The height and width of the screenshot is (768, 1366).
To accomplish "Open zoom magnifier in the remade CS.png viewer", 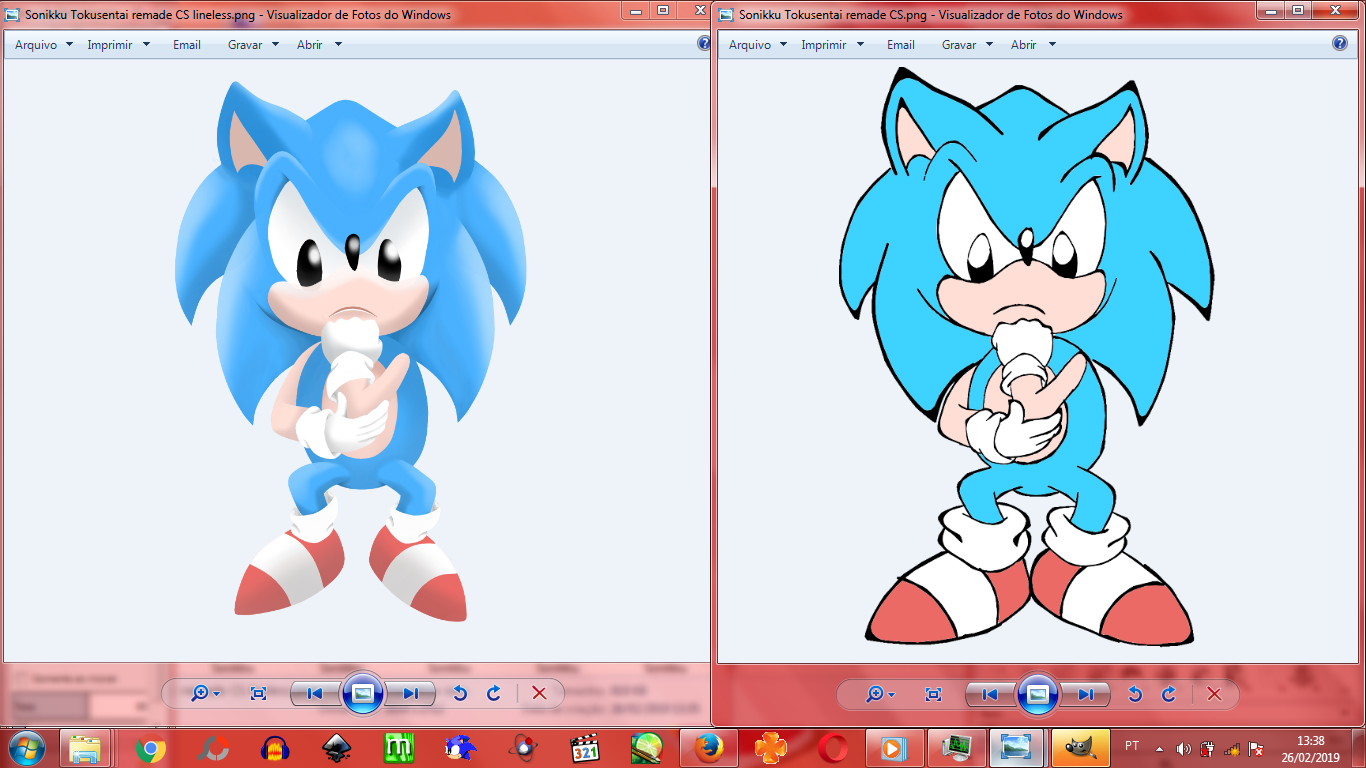I will (881, 694).
